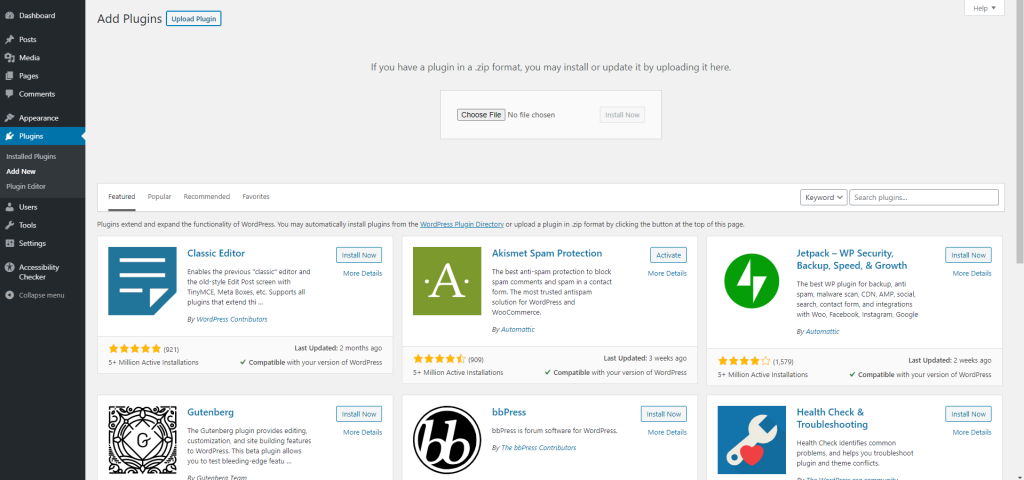The width and height of the screenshot is (1024, 480).
Task: Click the Appearance paintbrush icon
Action: [x=9, y=118]
